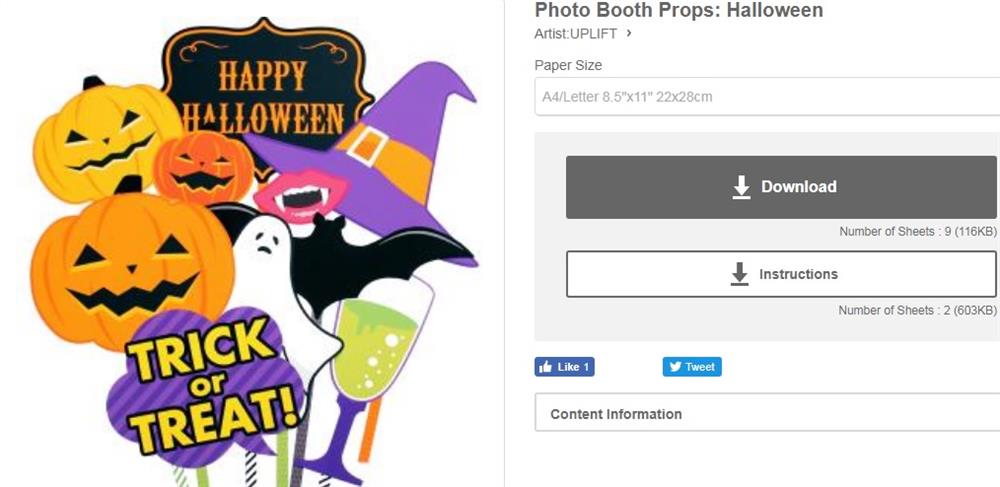Click the Instructions button text

(x=798, y=274)
